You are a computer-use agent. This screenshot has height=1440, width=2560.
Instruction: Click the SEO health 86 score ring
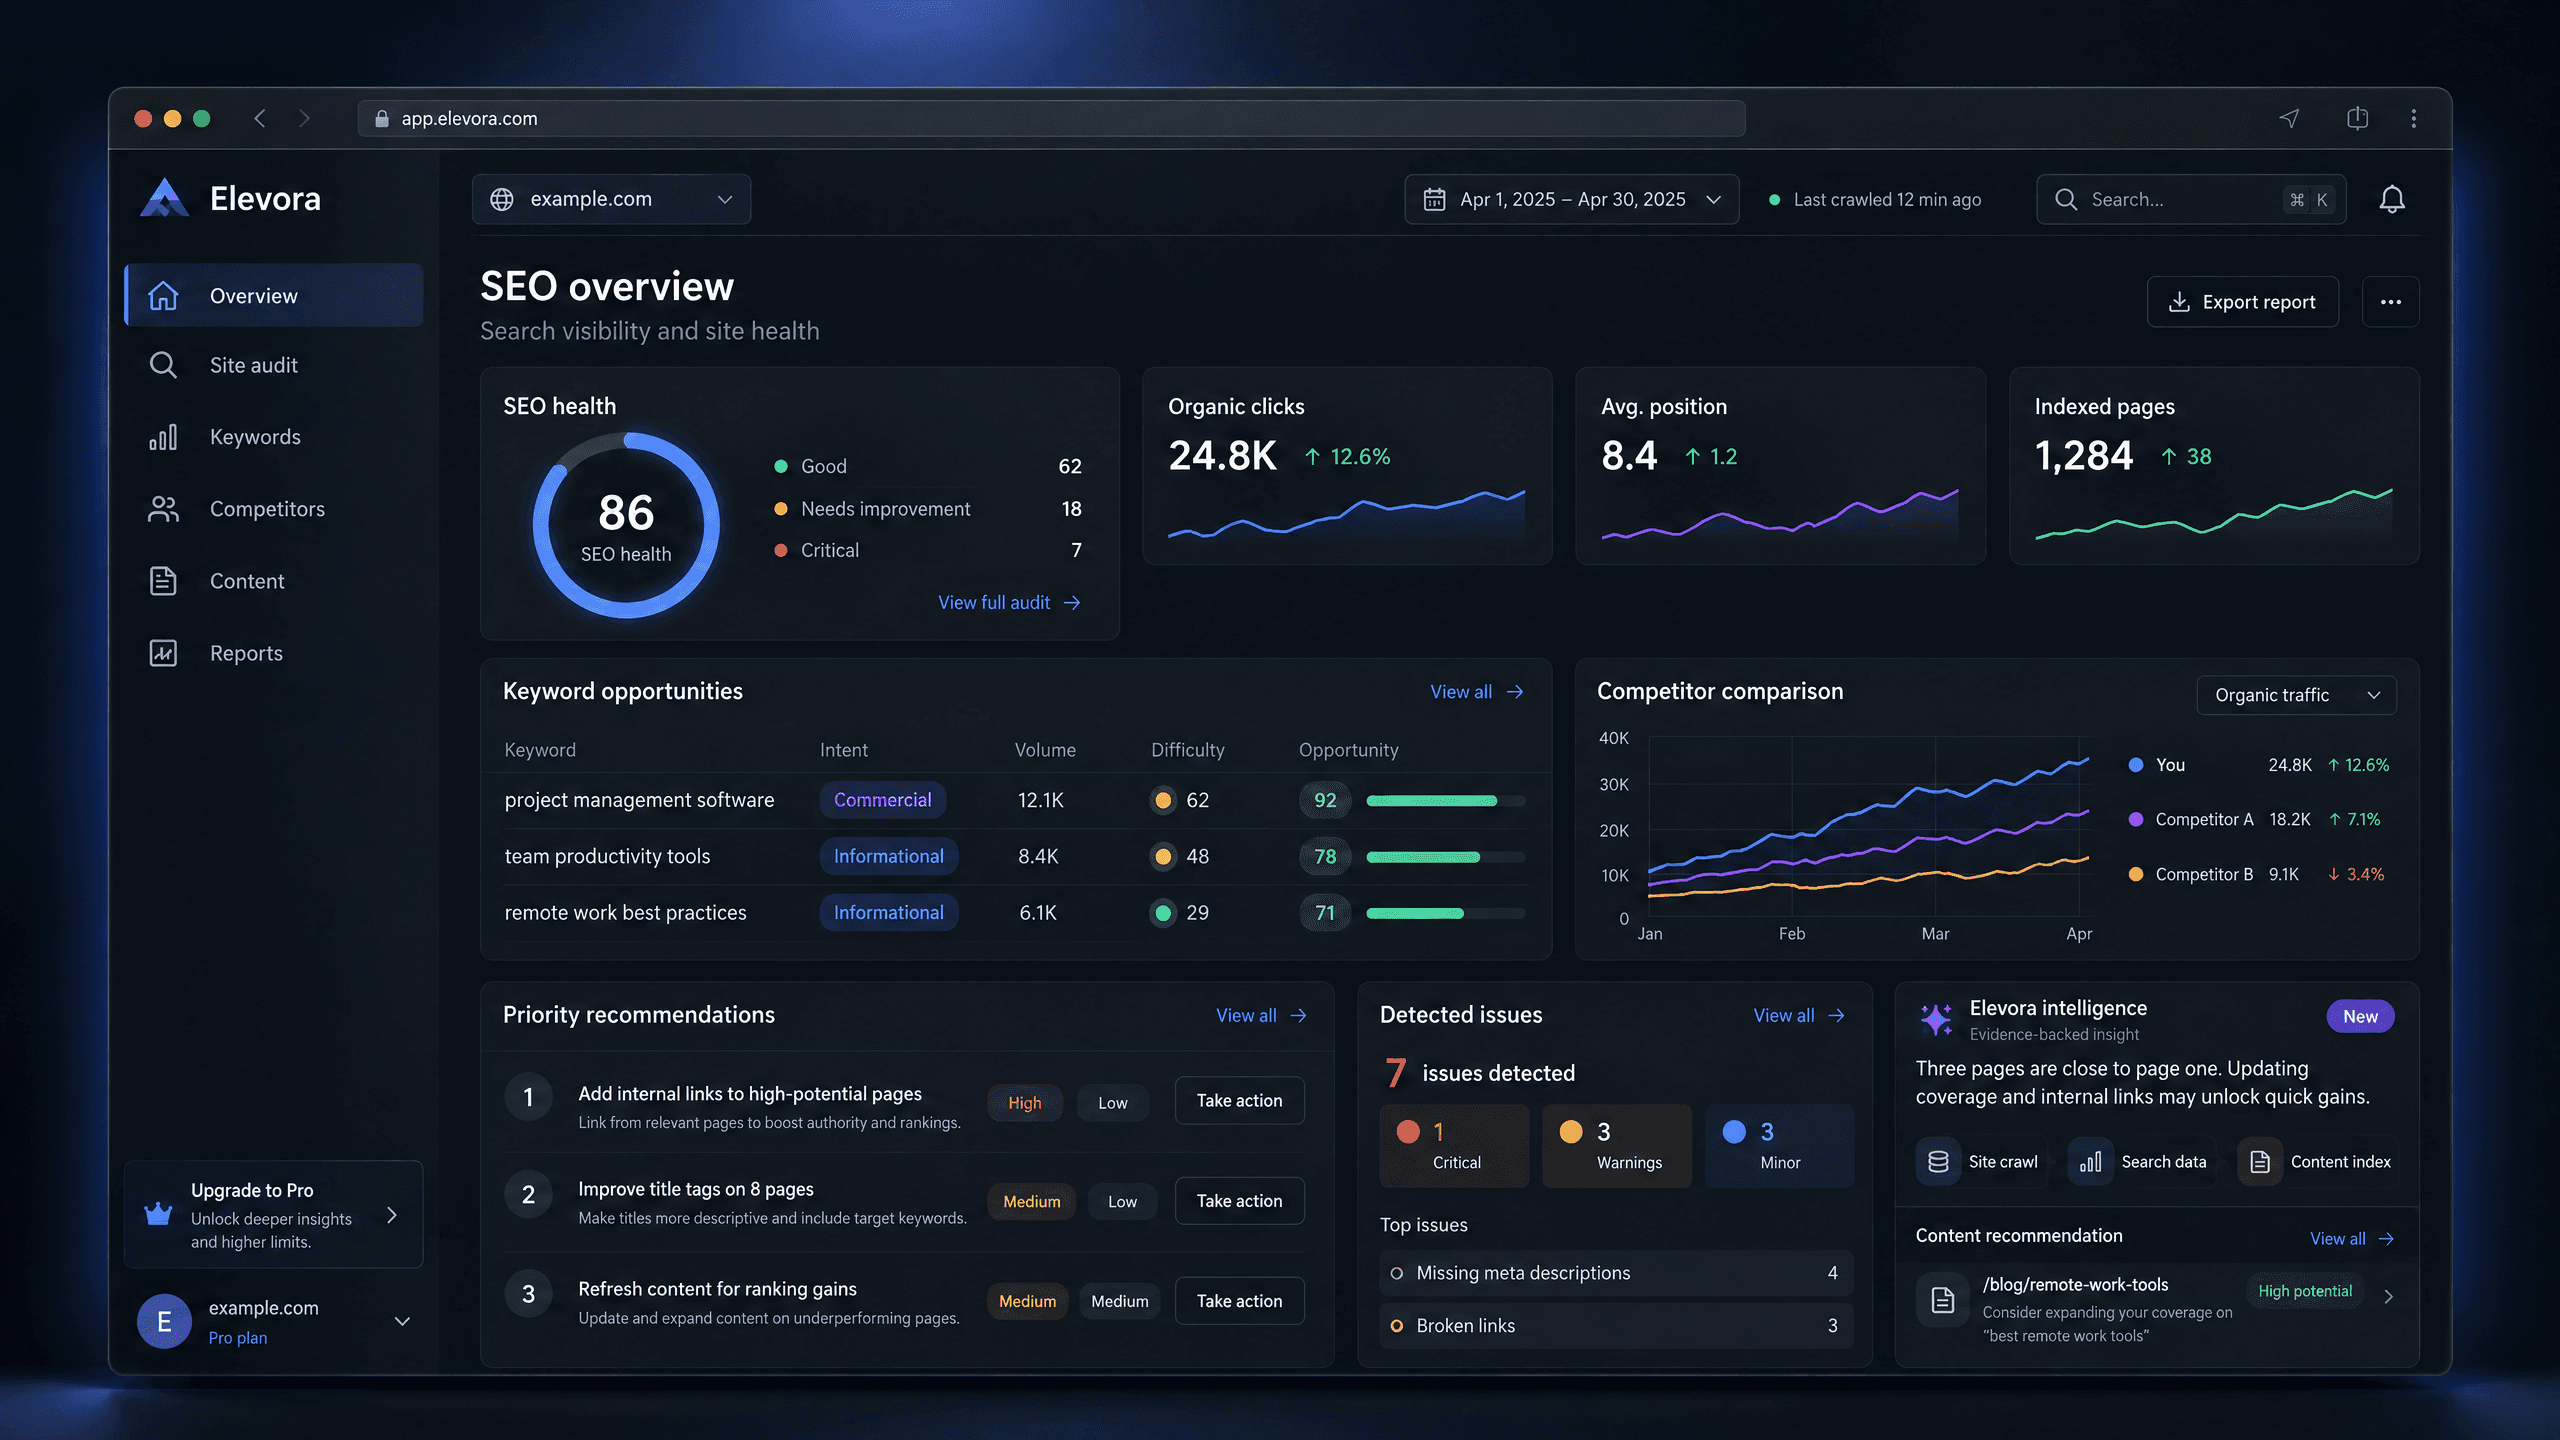pos(626,525)
